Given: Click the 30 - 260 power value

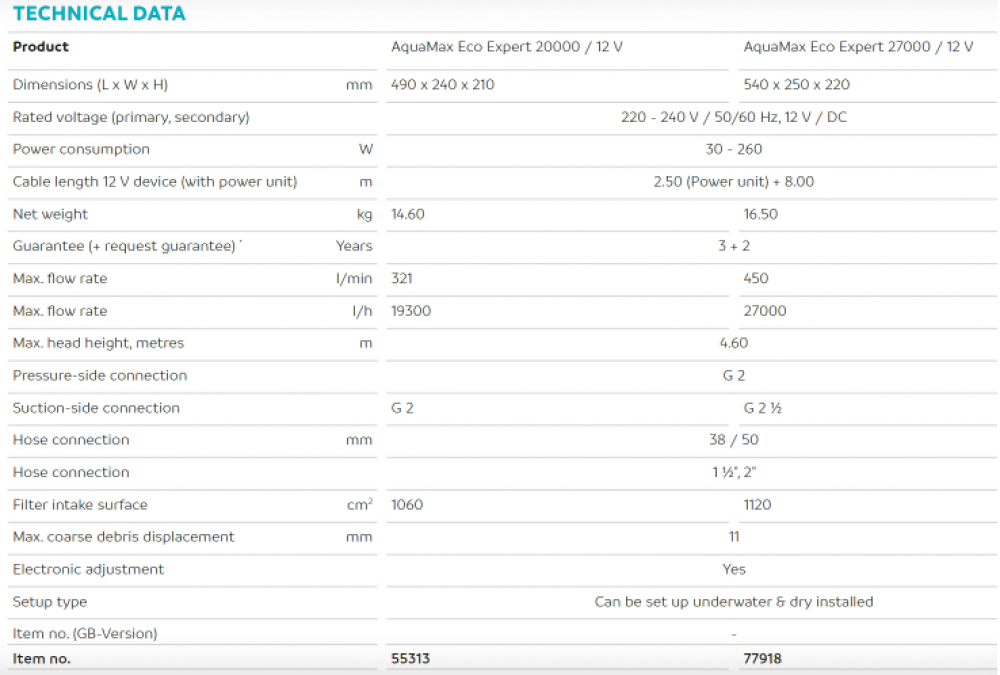Looking at the screenshot, I should 733,149.
